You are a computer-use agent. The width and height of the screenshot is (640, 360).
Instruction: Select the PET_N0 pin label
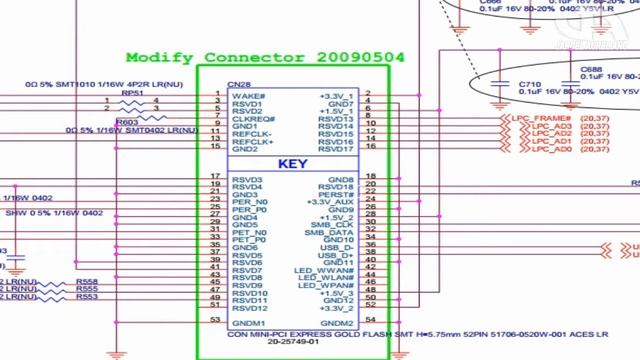pos(249,233)
